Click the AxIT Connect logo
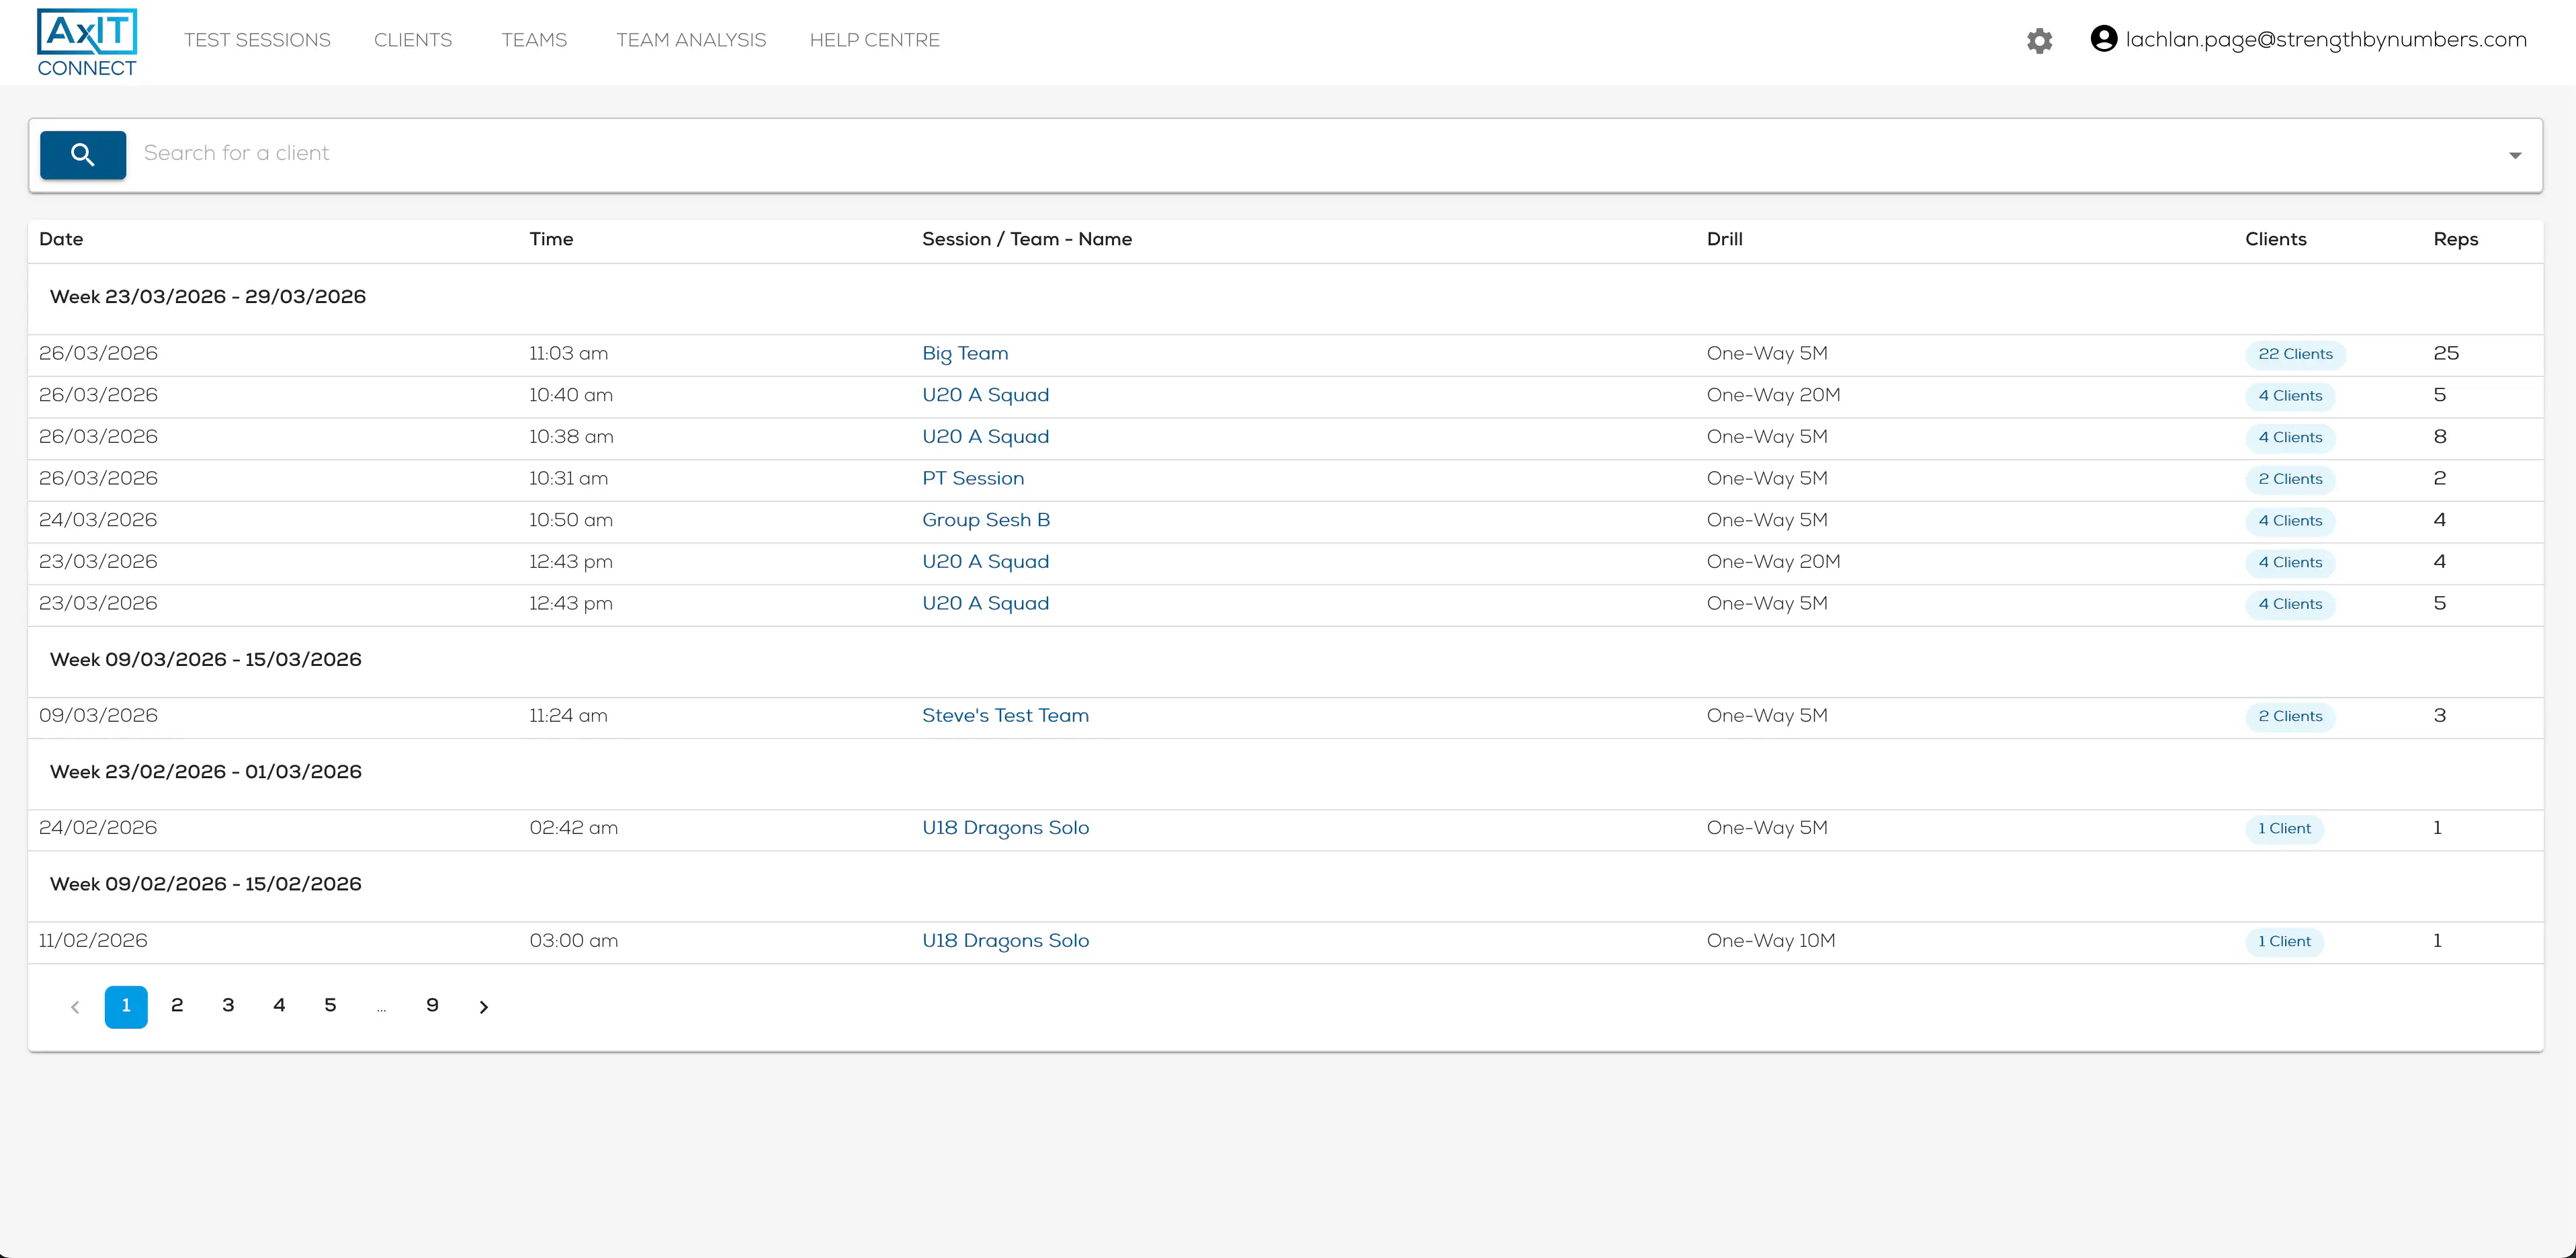 86,41
